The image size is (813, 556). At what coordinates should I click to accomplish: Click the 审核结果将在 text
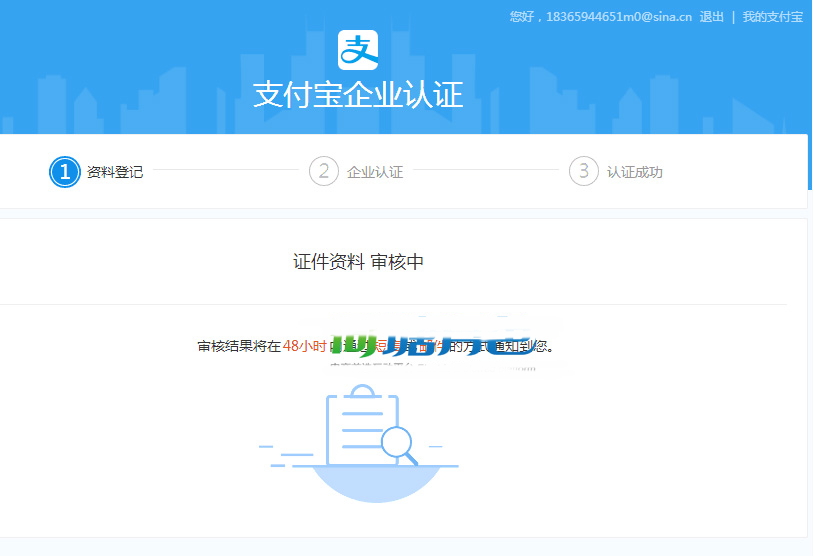click(240, 346)
